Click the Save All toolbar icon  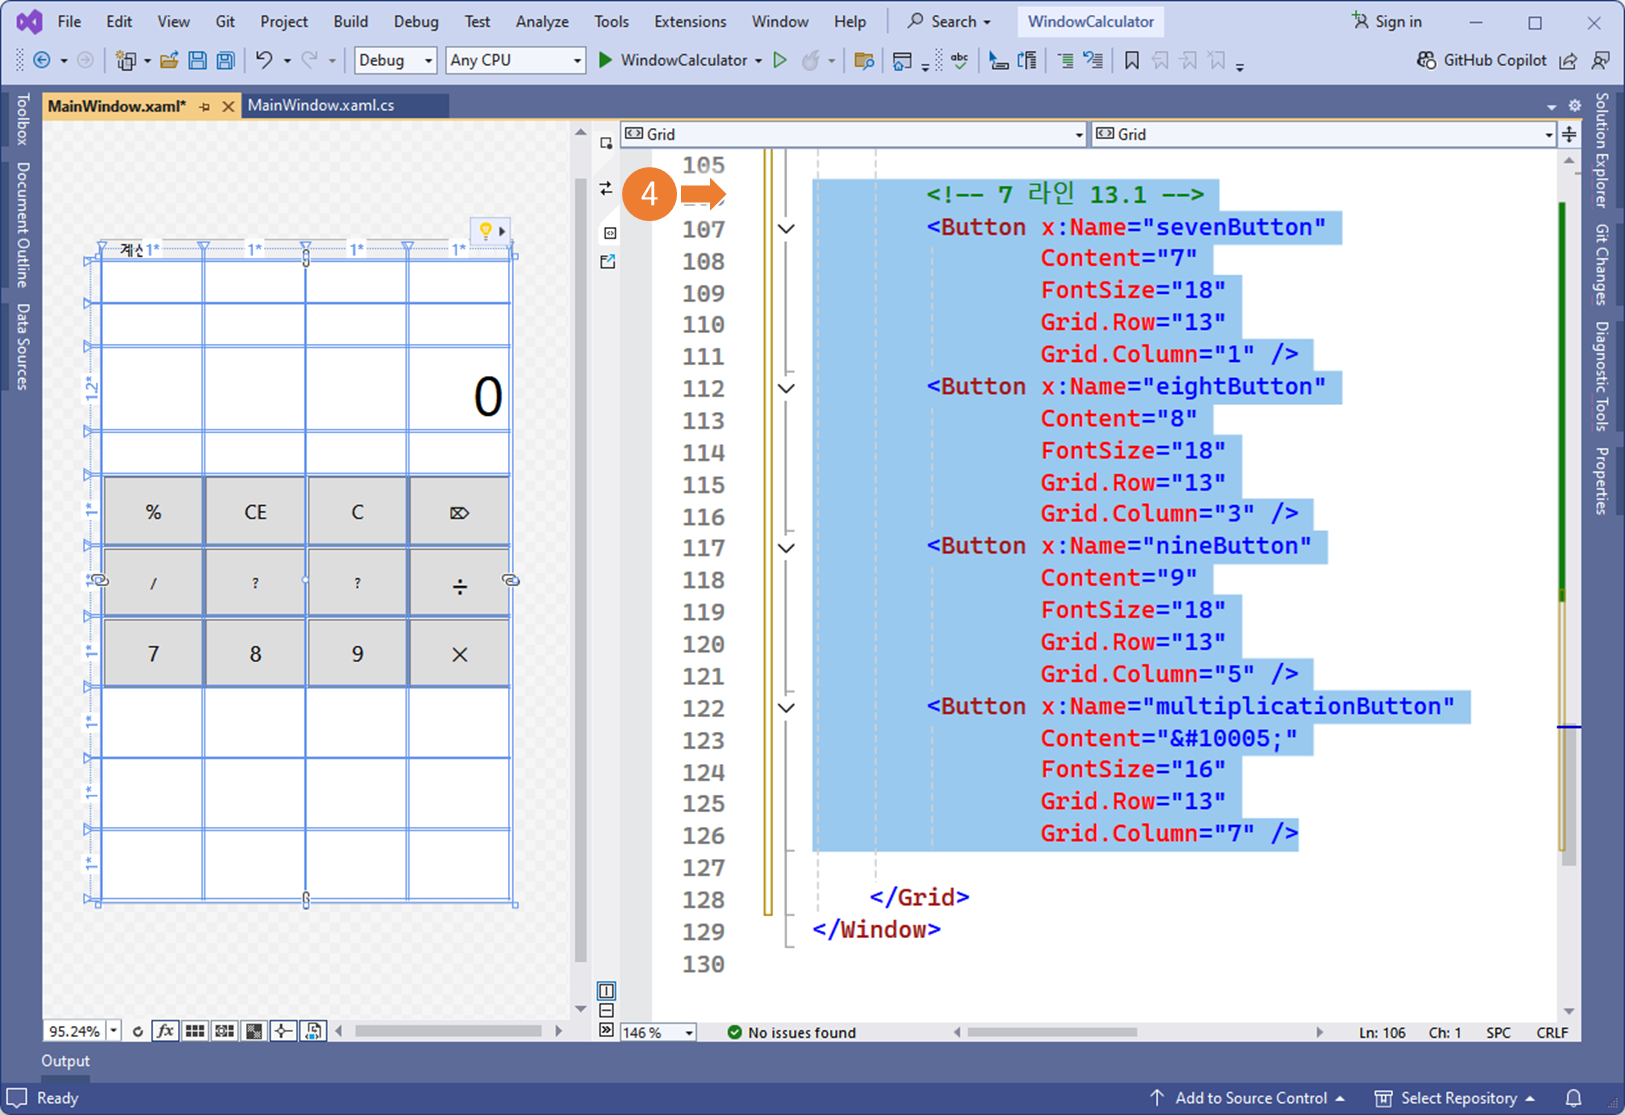click(x=225, y=61)
